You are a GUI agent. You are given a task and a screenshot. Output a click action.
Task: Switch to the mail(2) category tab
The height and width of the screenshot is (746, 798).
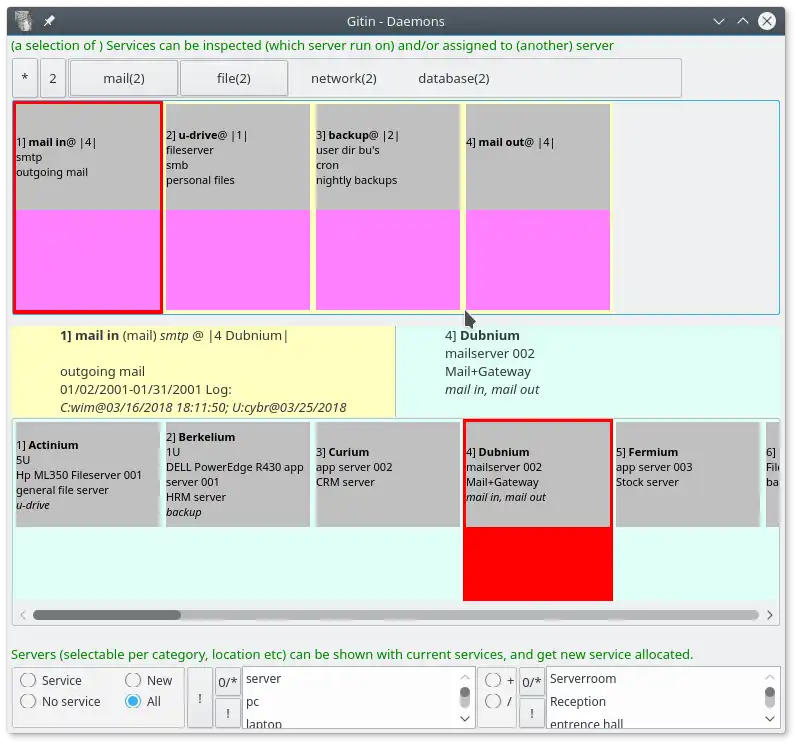click(124, 78)
